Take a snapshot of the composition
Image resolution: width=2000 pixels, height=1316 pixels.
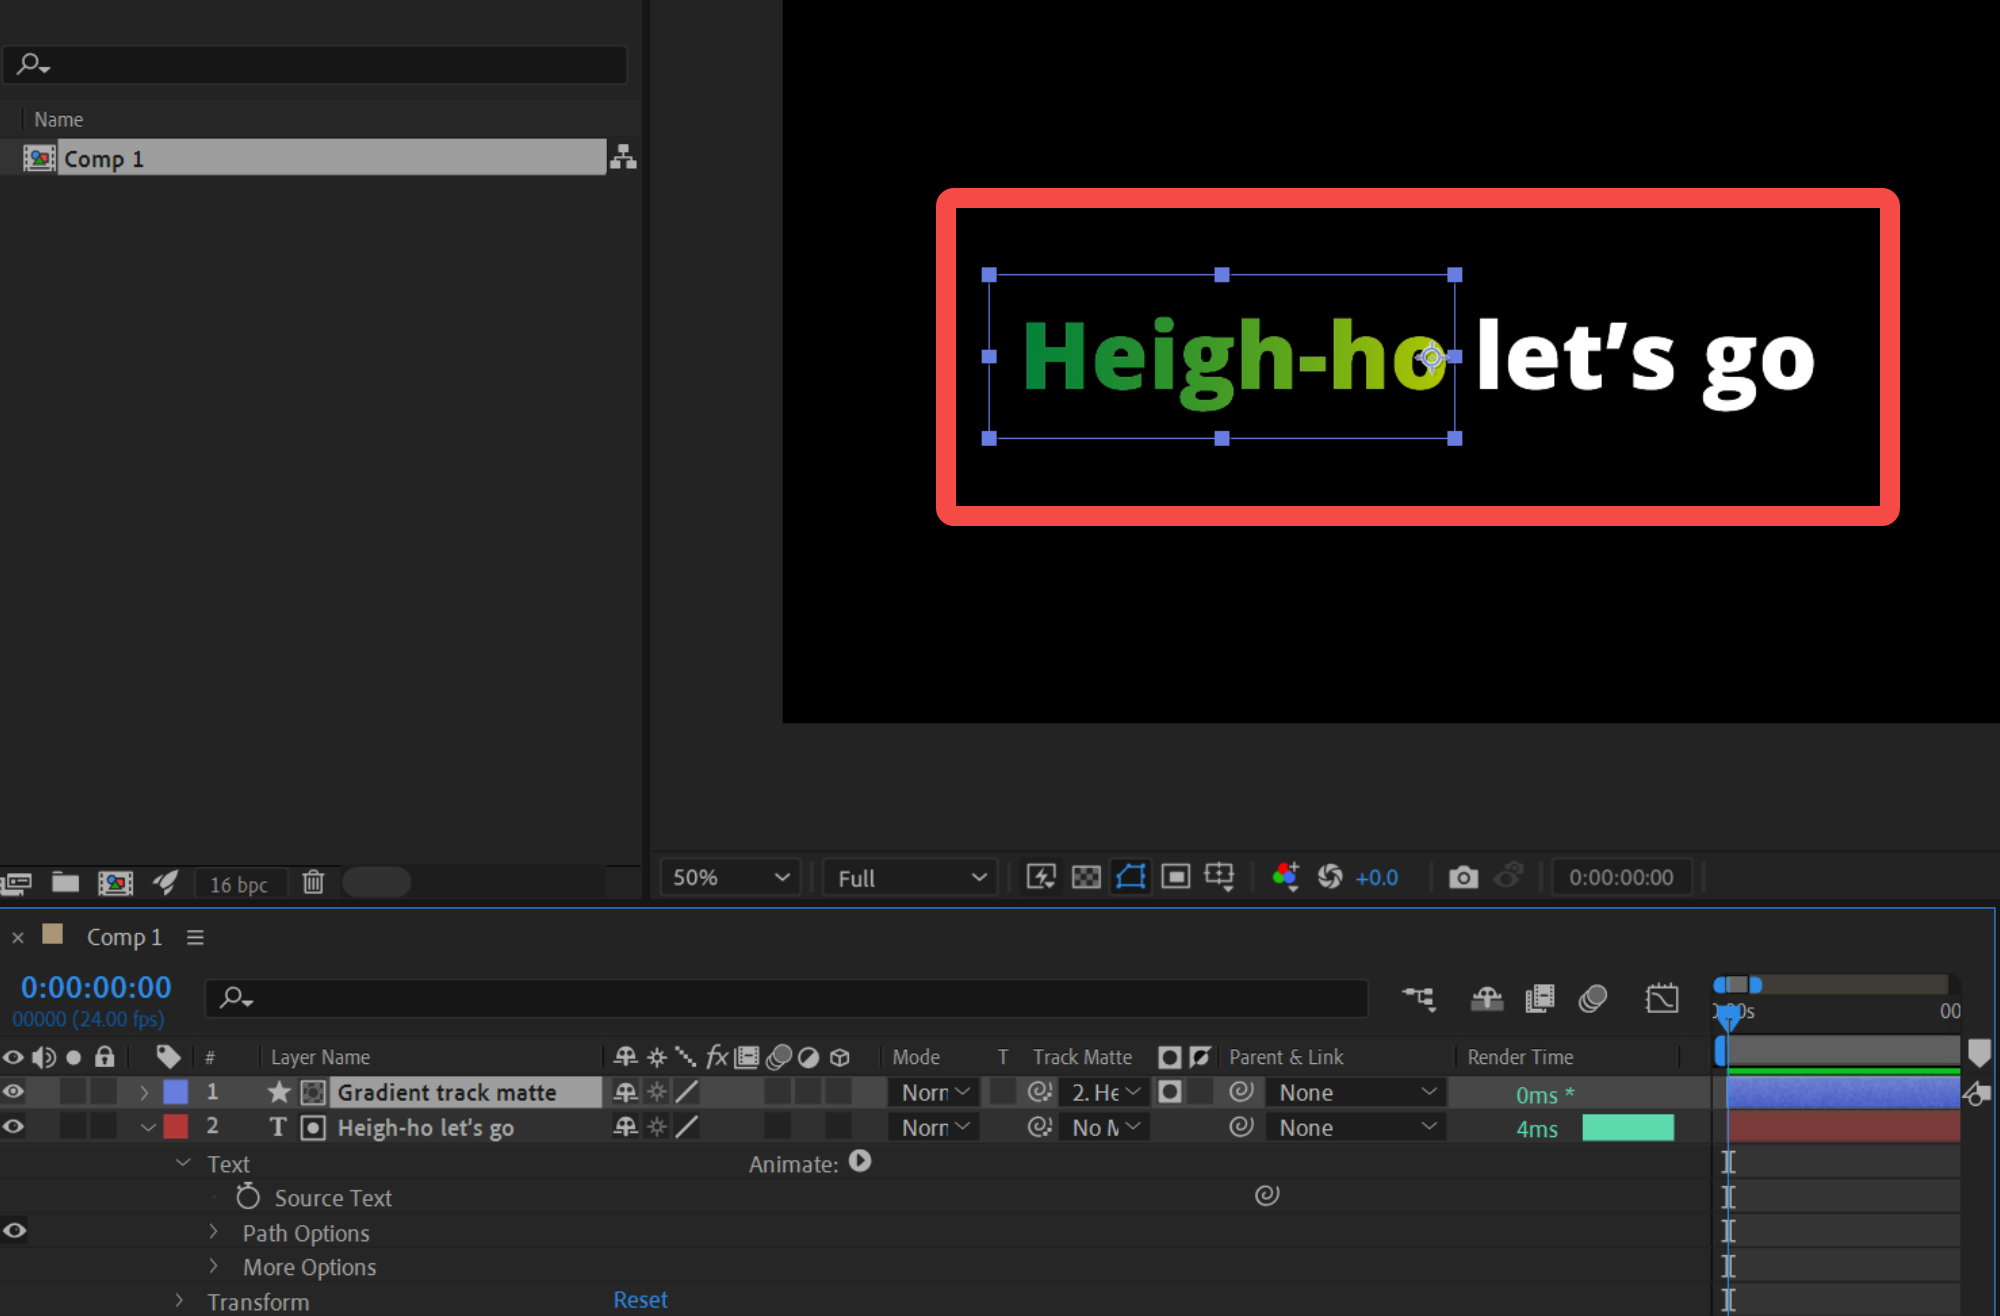point(1463,877)
